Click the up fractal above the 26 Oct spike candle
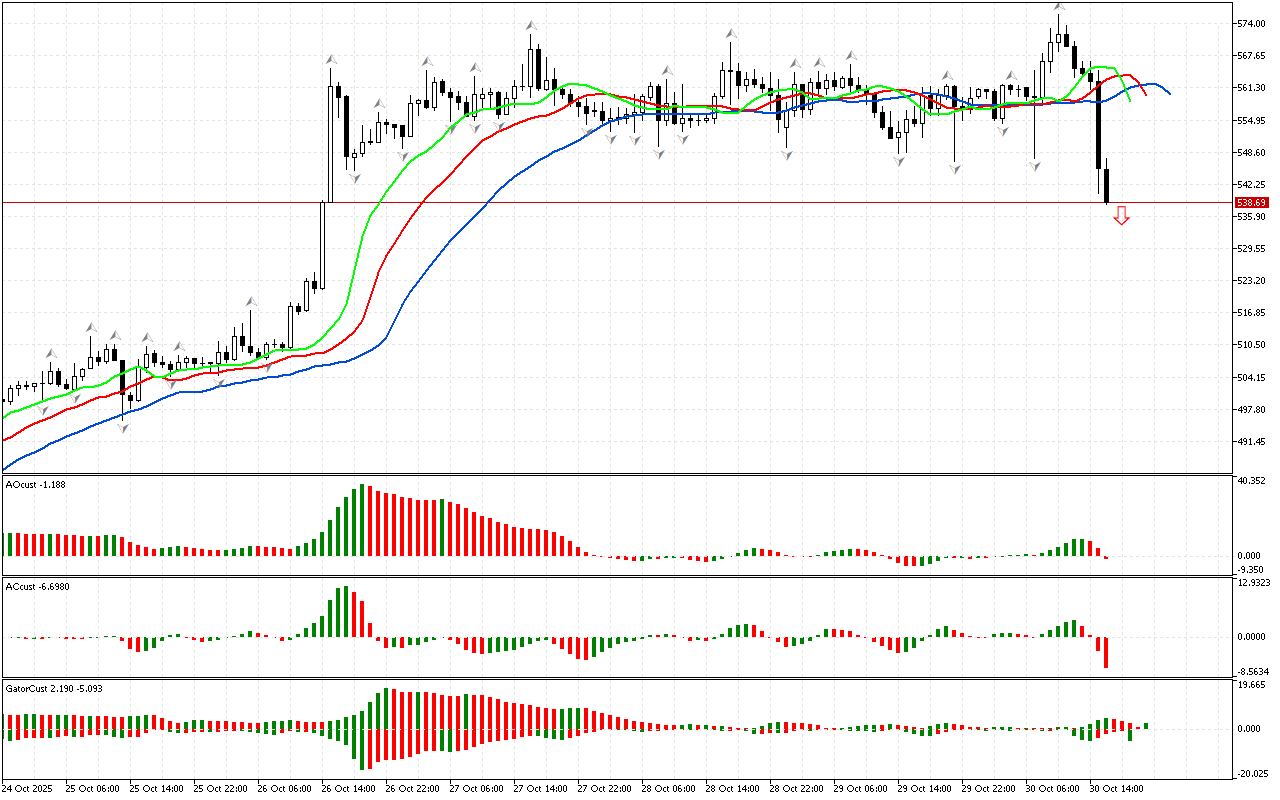This screenshot has width=1280, height=800. (x=330, y=60)
